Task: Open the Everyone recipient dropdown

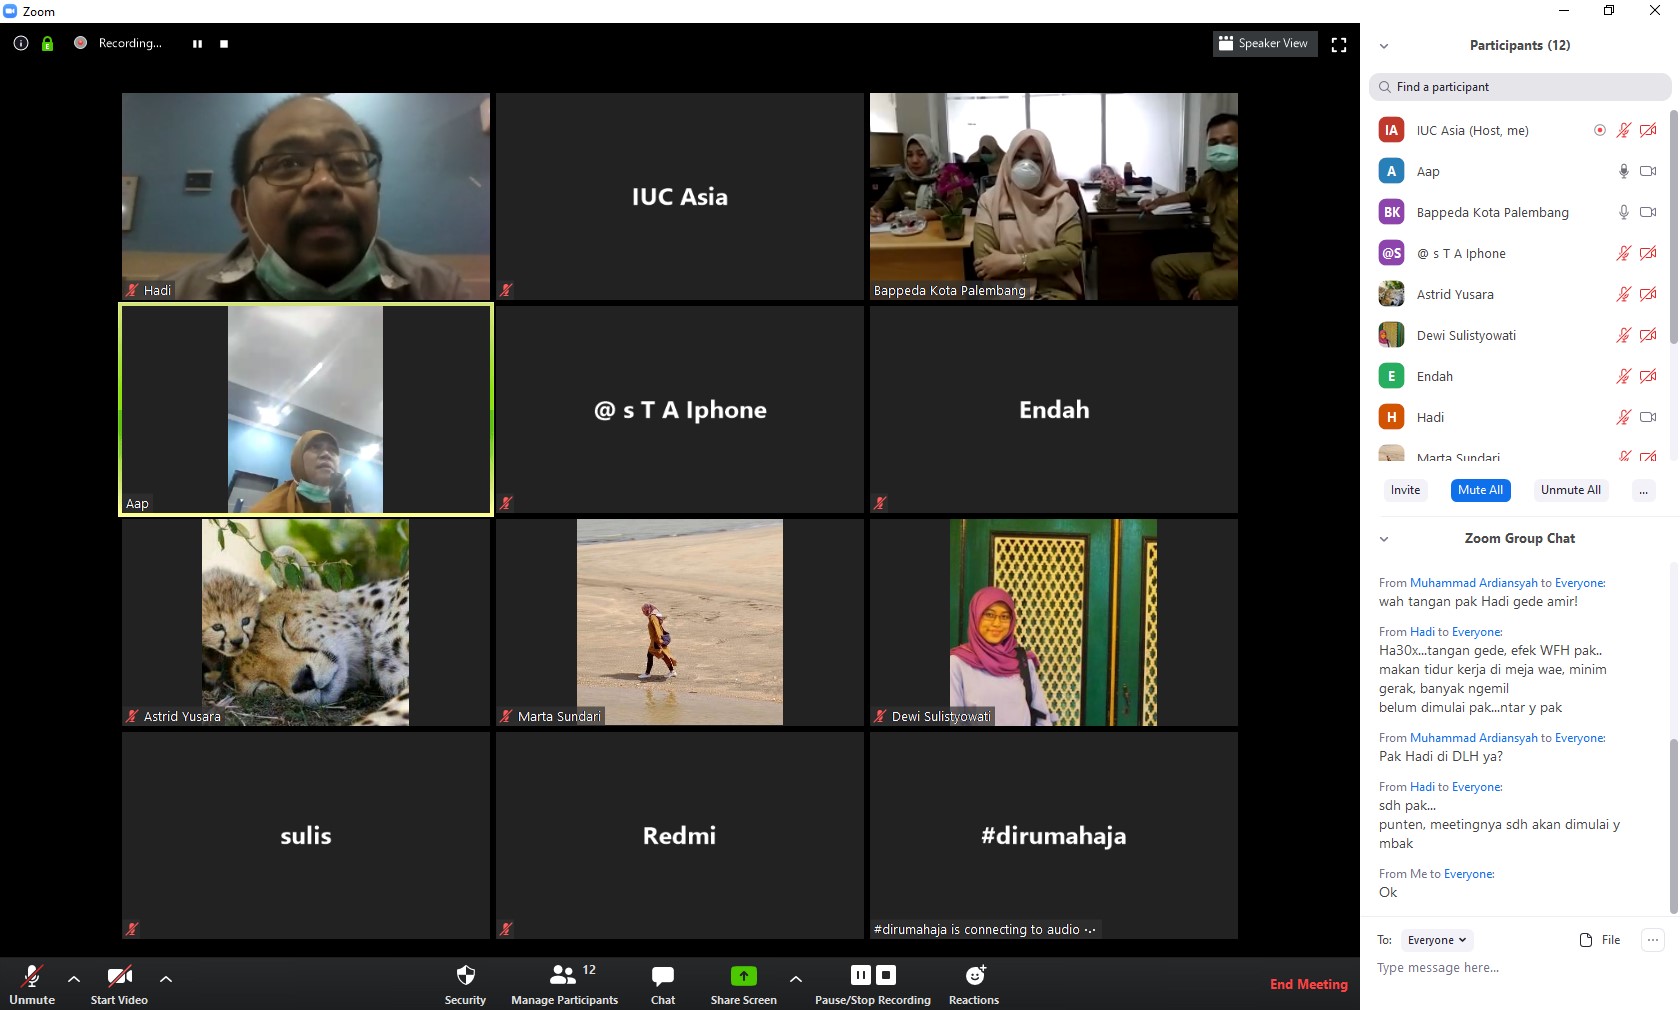Action: (x=1437, y=940)
